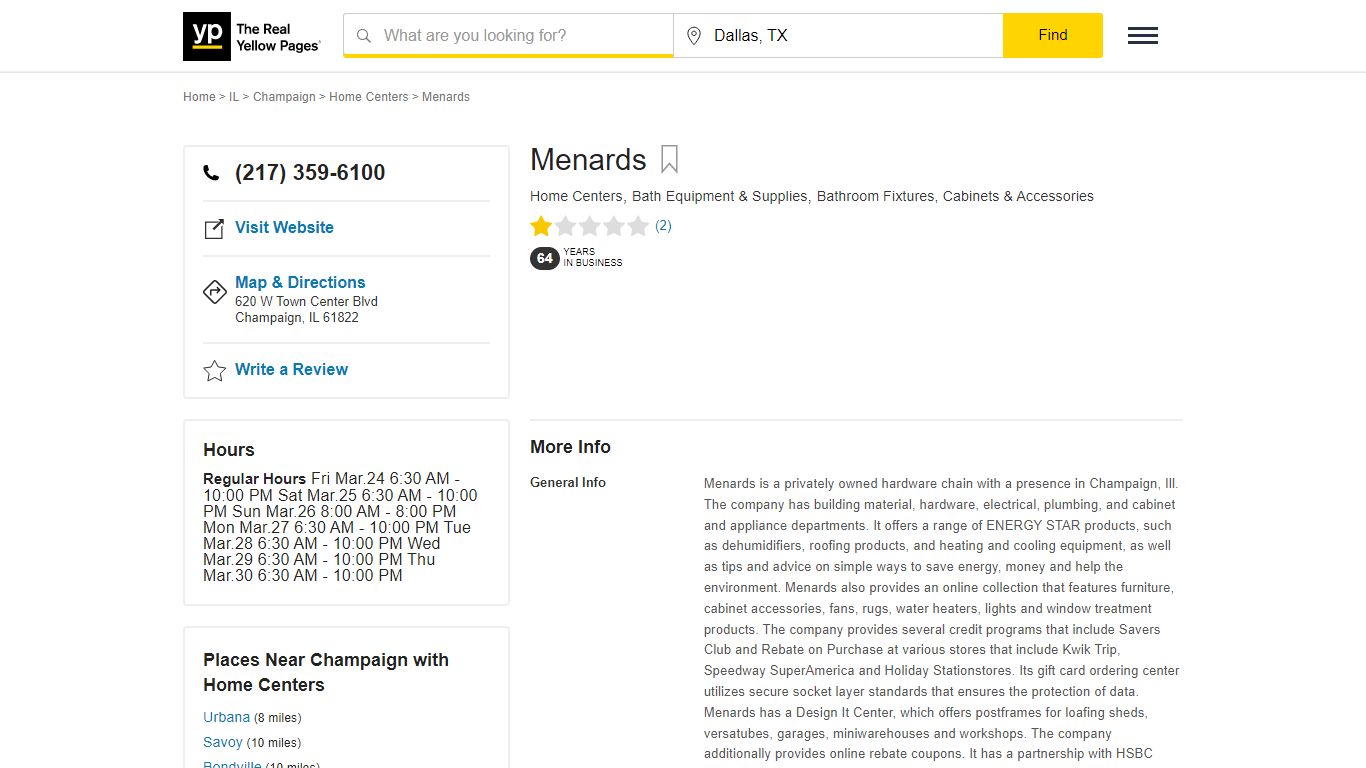Open the hamburger menu
The height and width of the screenshot is (768, 1366).
click(1143, 36)
